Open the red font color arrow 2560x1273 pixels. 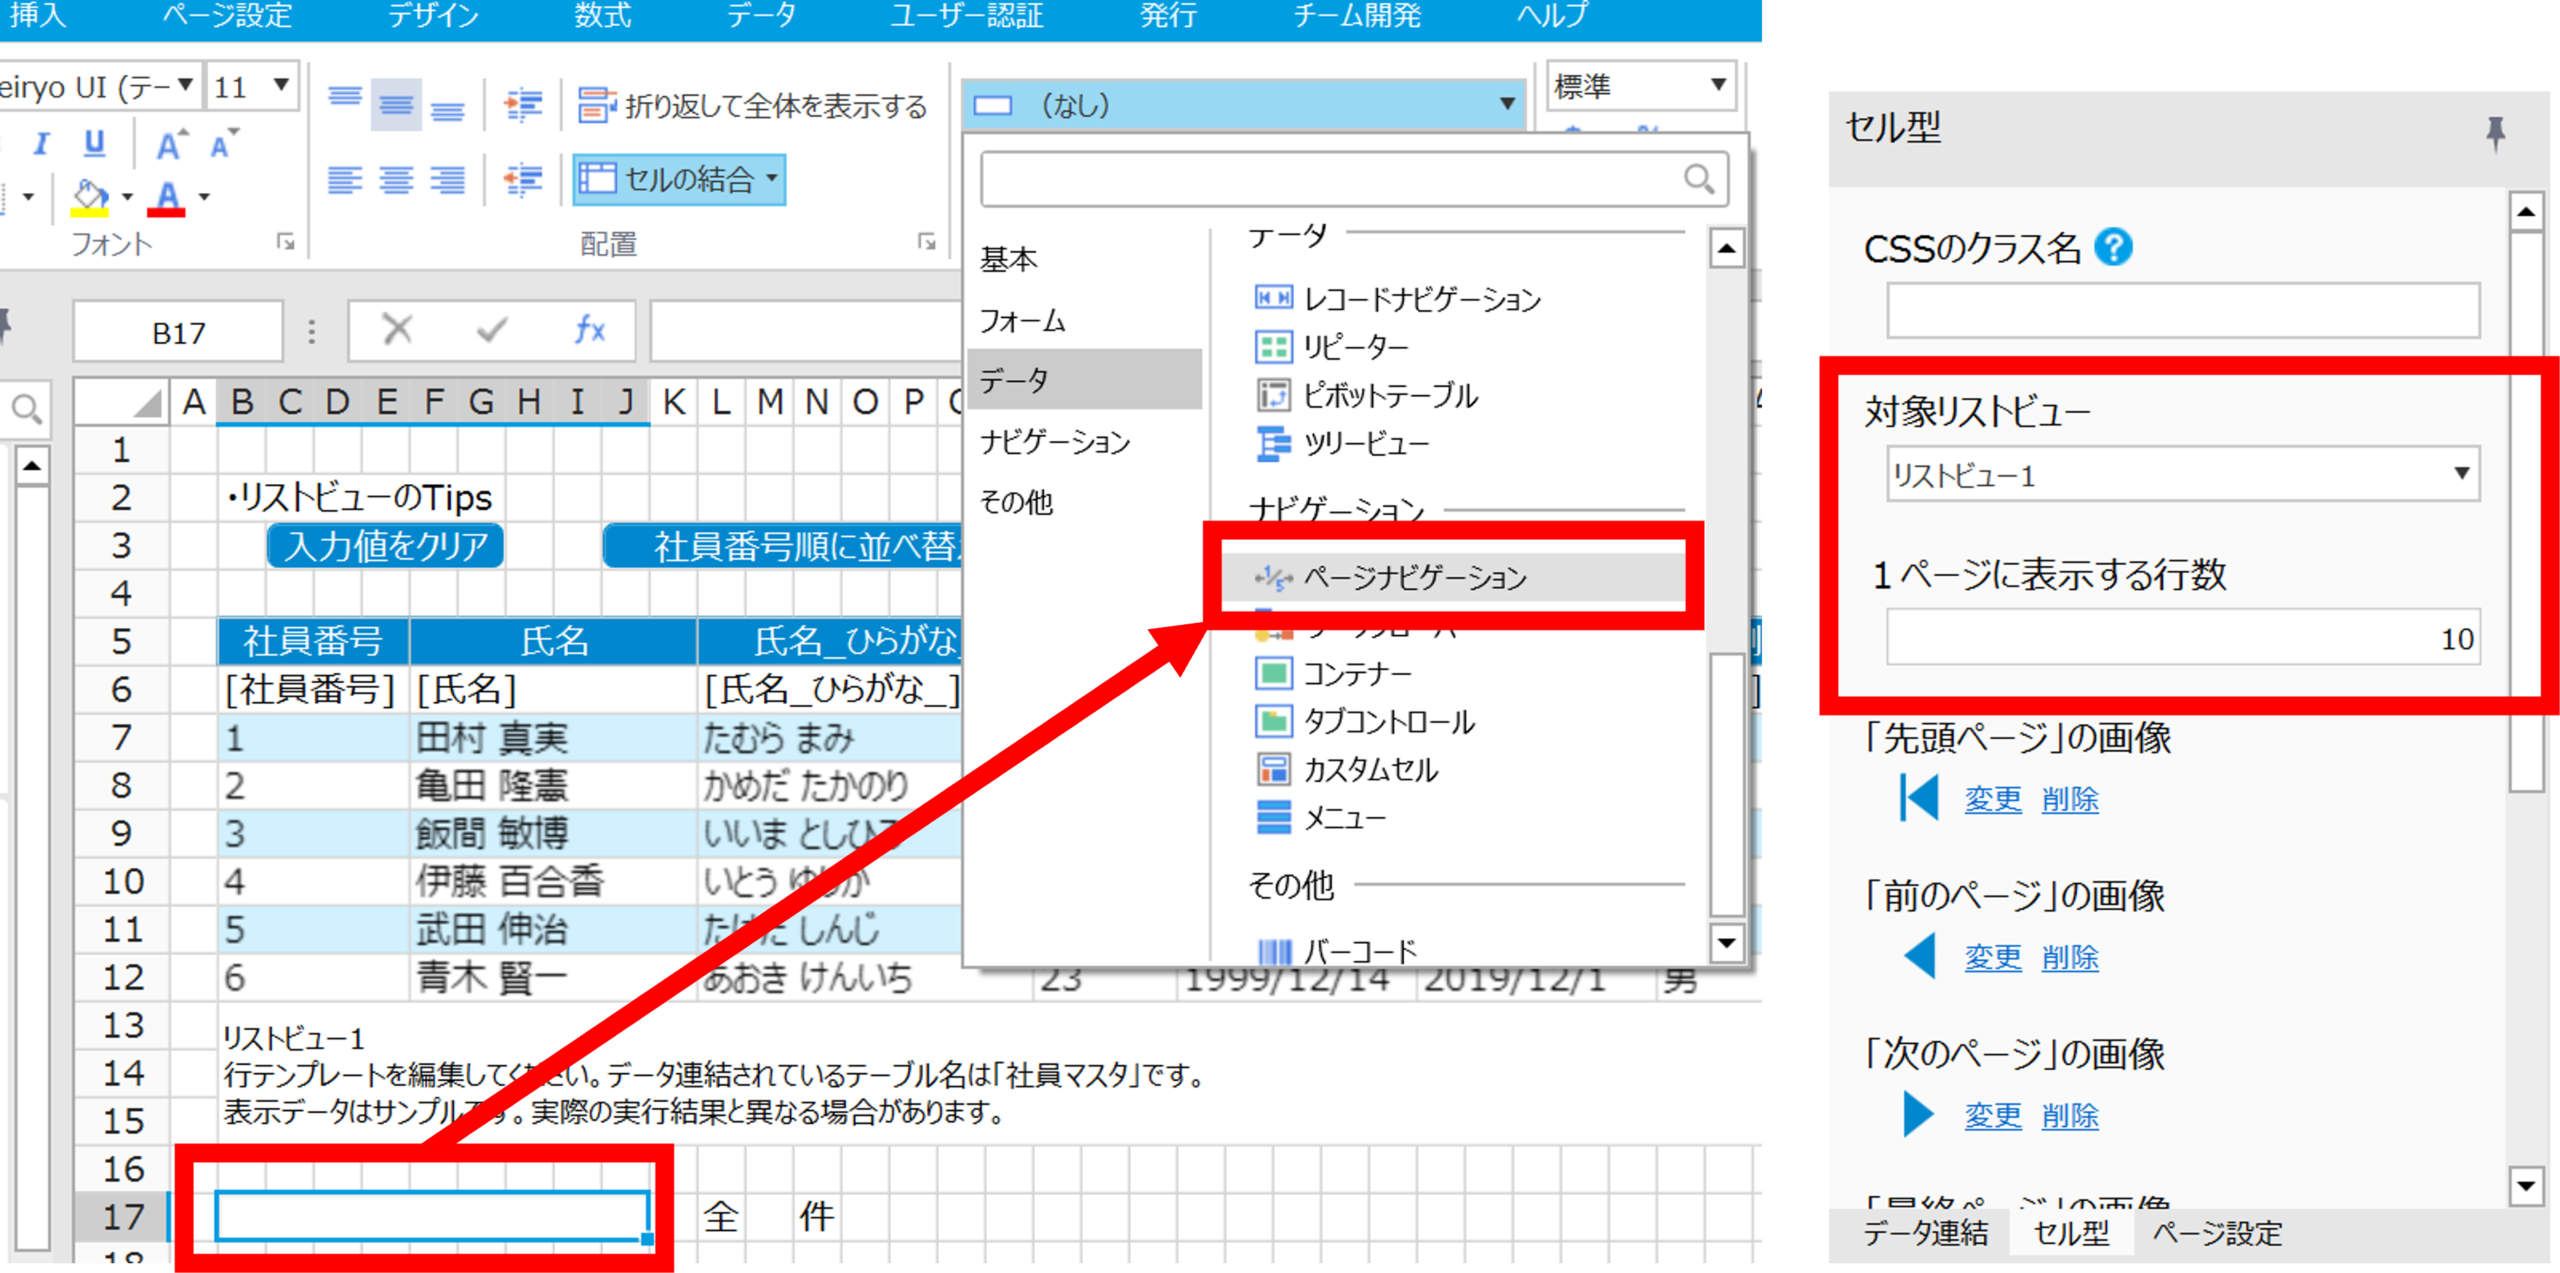204,197
